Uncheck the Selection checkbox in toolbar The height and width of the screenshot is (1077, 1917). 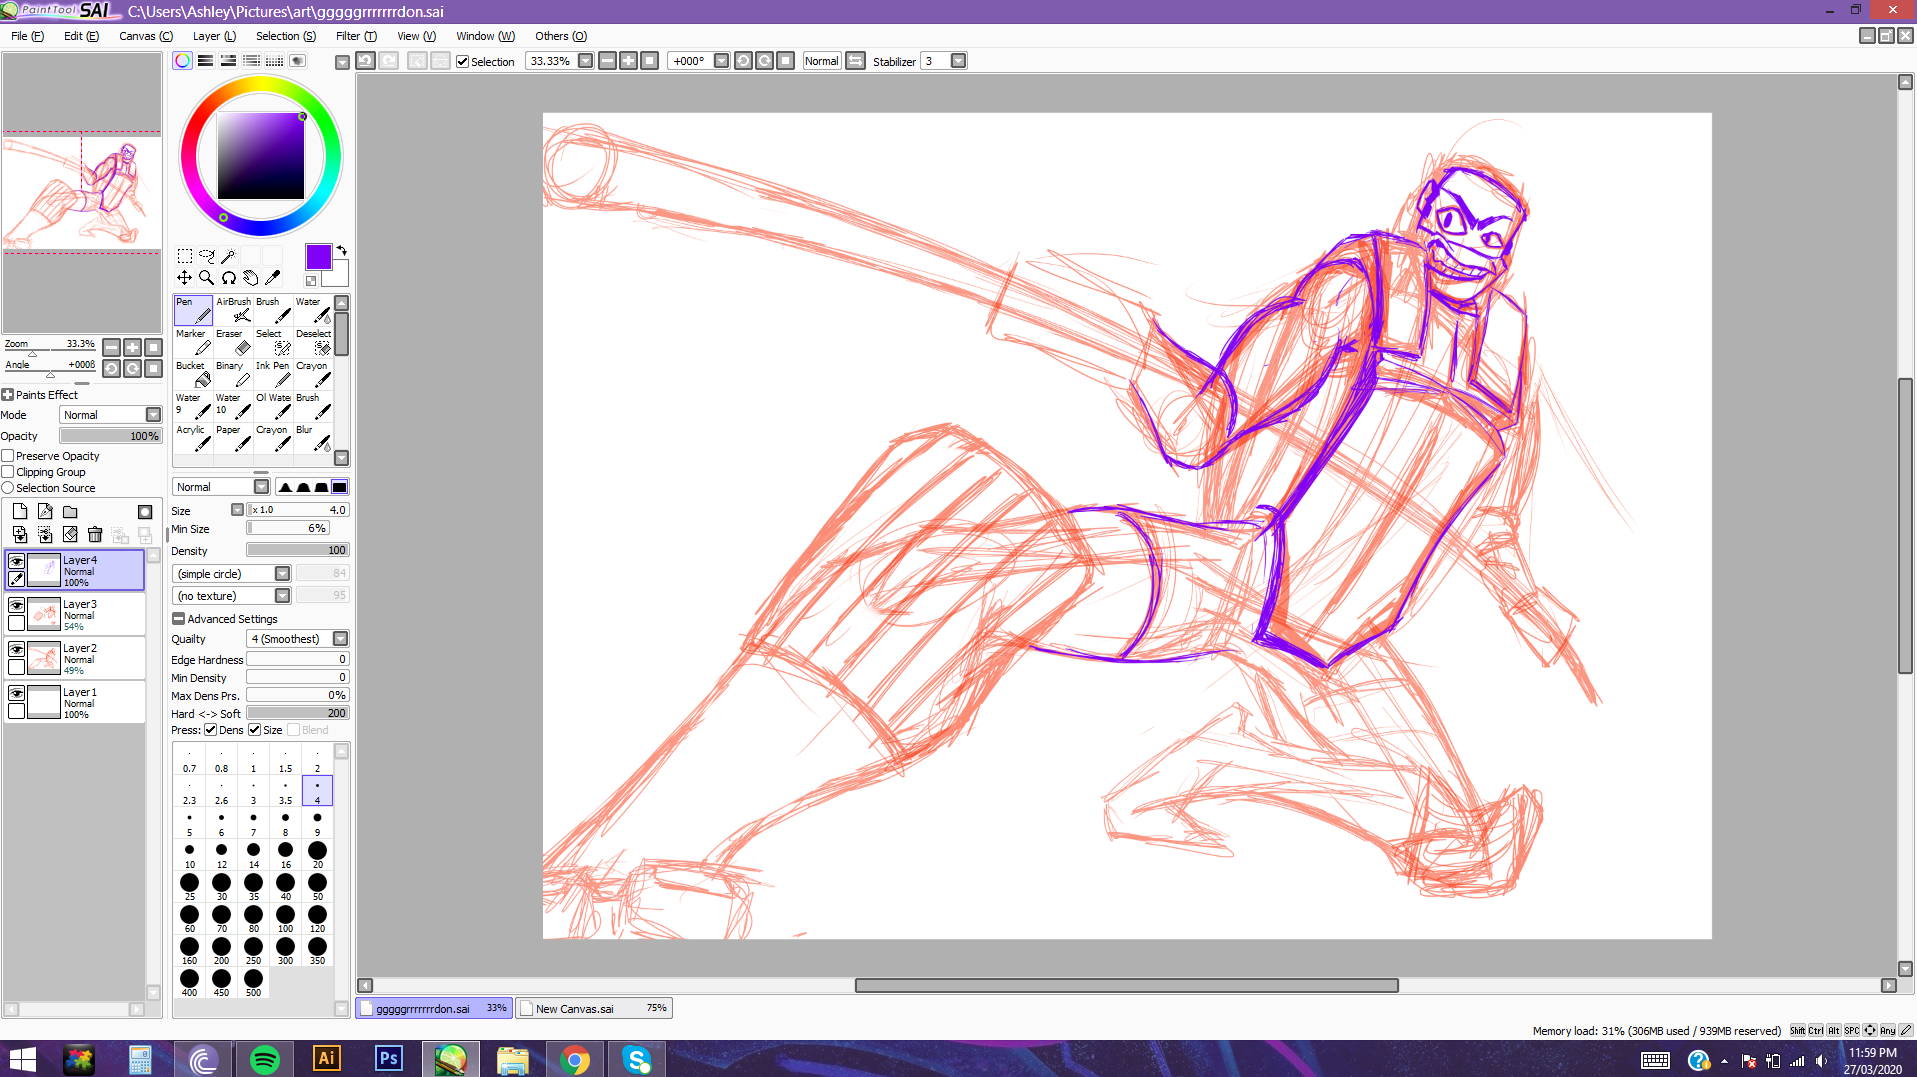tap(463, 62)
